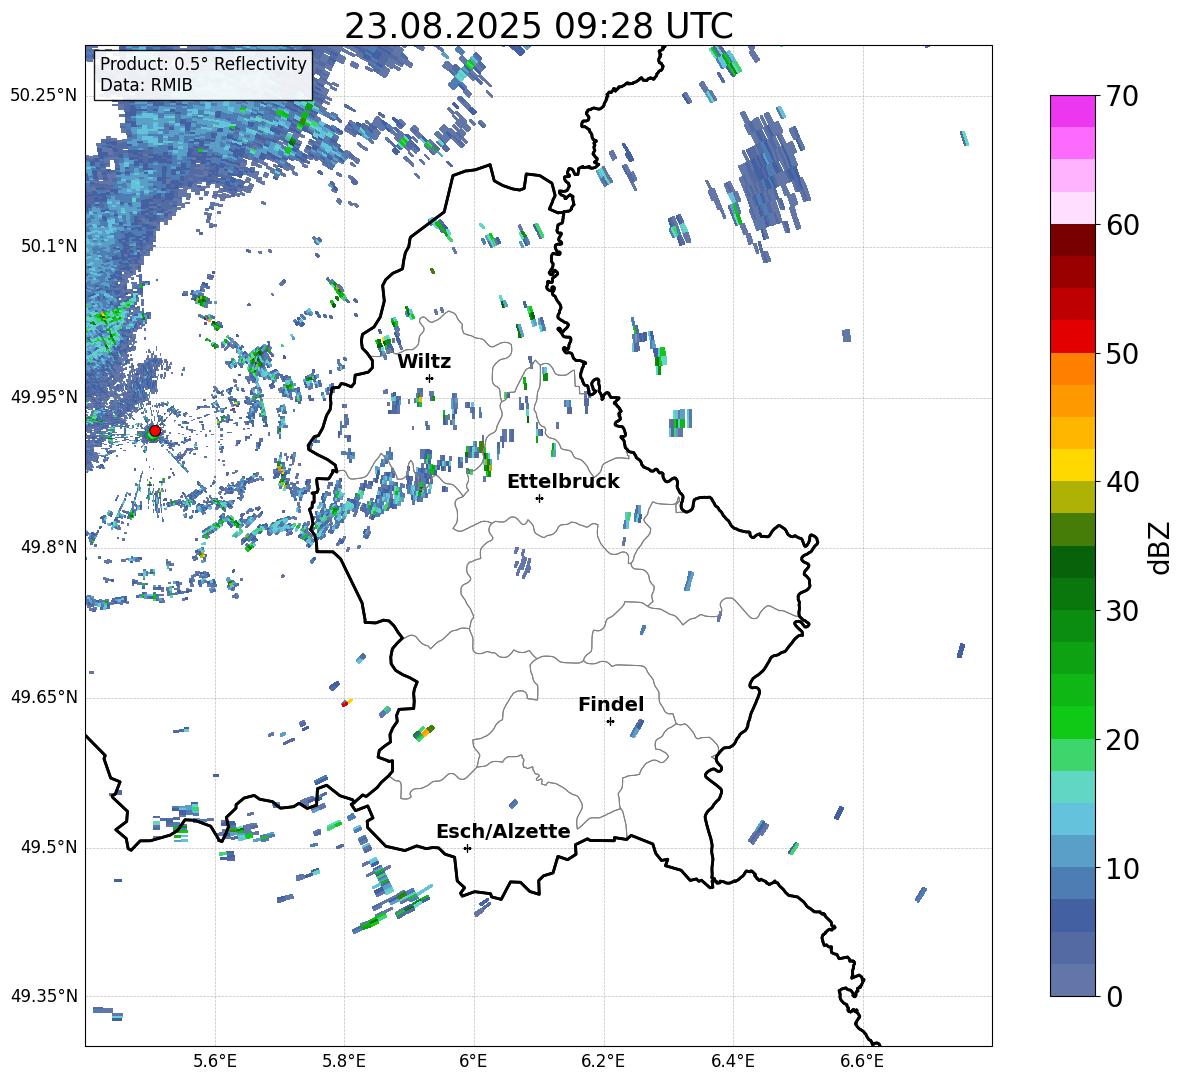Click the bright green colorbar swatch at 20
The width and height of the screenshot is (1184, 1081).
point(1072,722)
